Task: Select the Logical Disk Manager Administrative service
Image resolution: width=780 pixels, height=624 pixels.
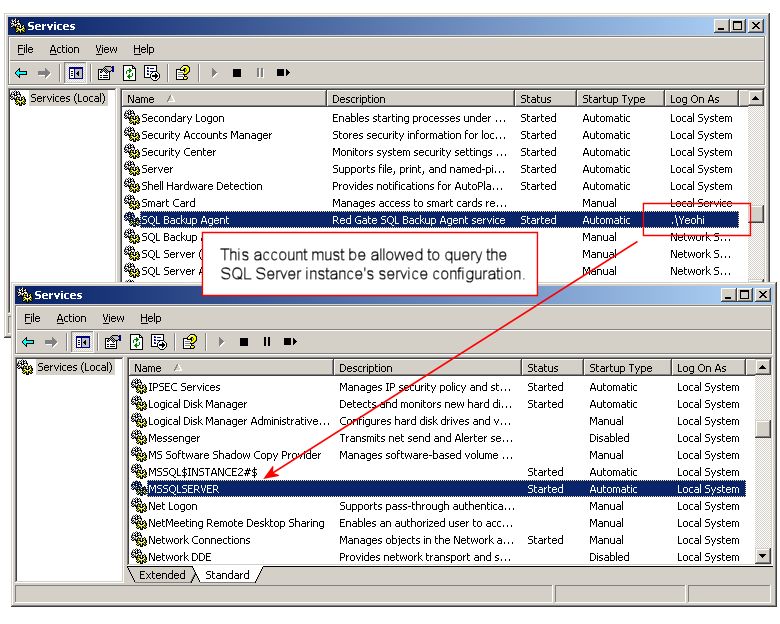Action: [x=438, y=421]
